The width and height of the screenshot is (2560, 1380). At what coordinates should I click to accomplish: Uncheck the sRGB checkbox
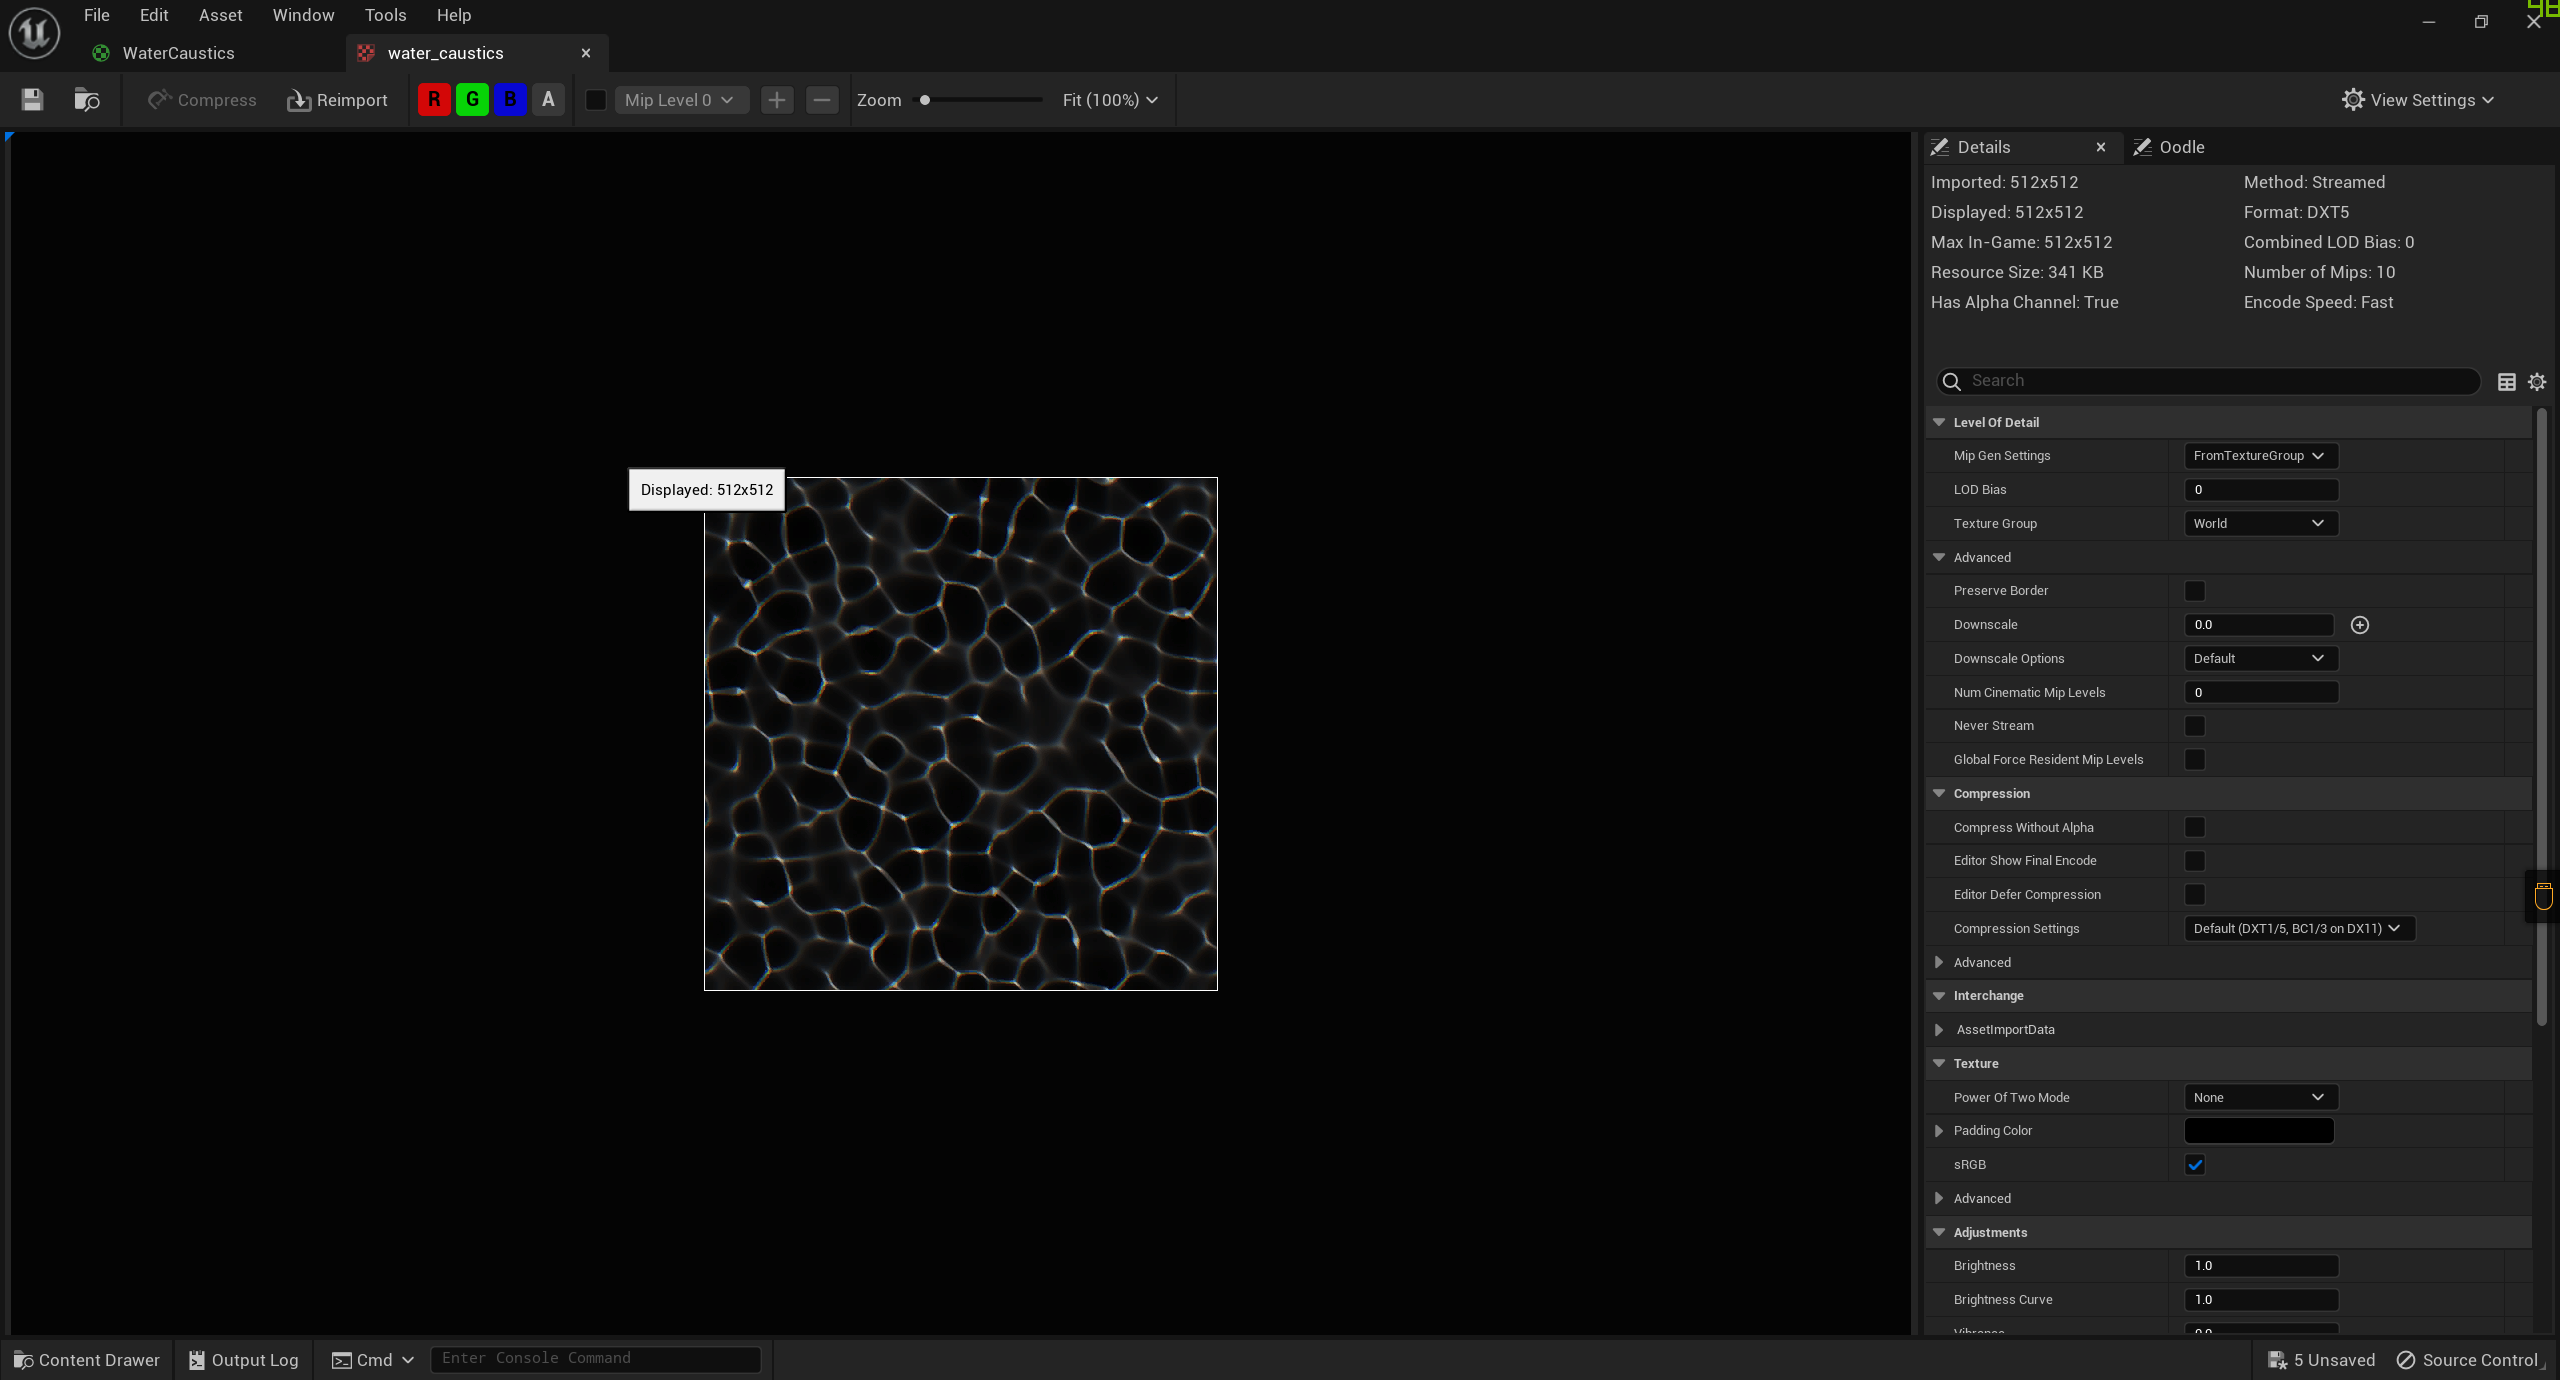(x=2194, y=1165)
